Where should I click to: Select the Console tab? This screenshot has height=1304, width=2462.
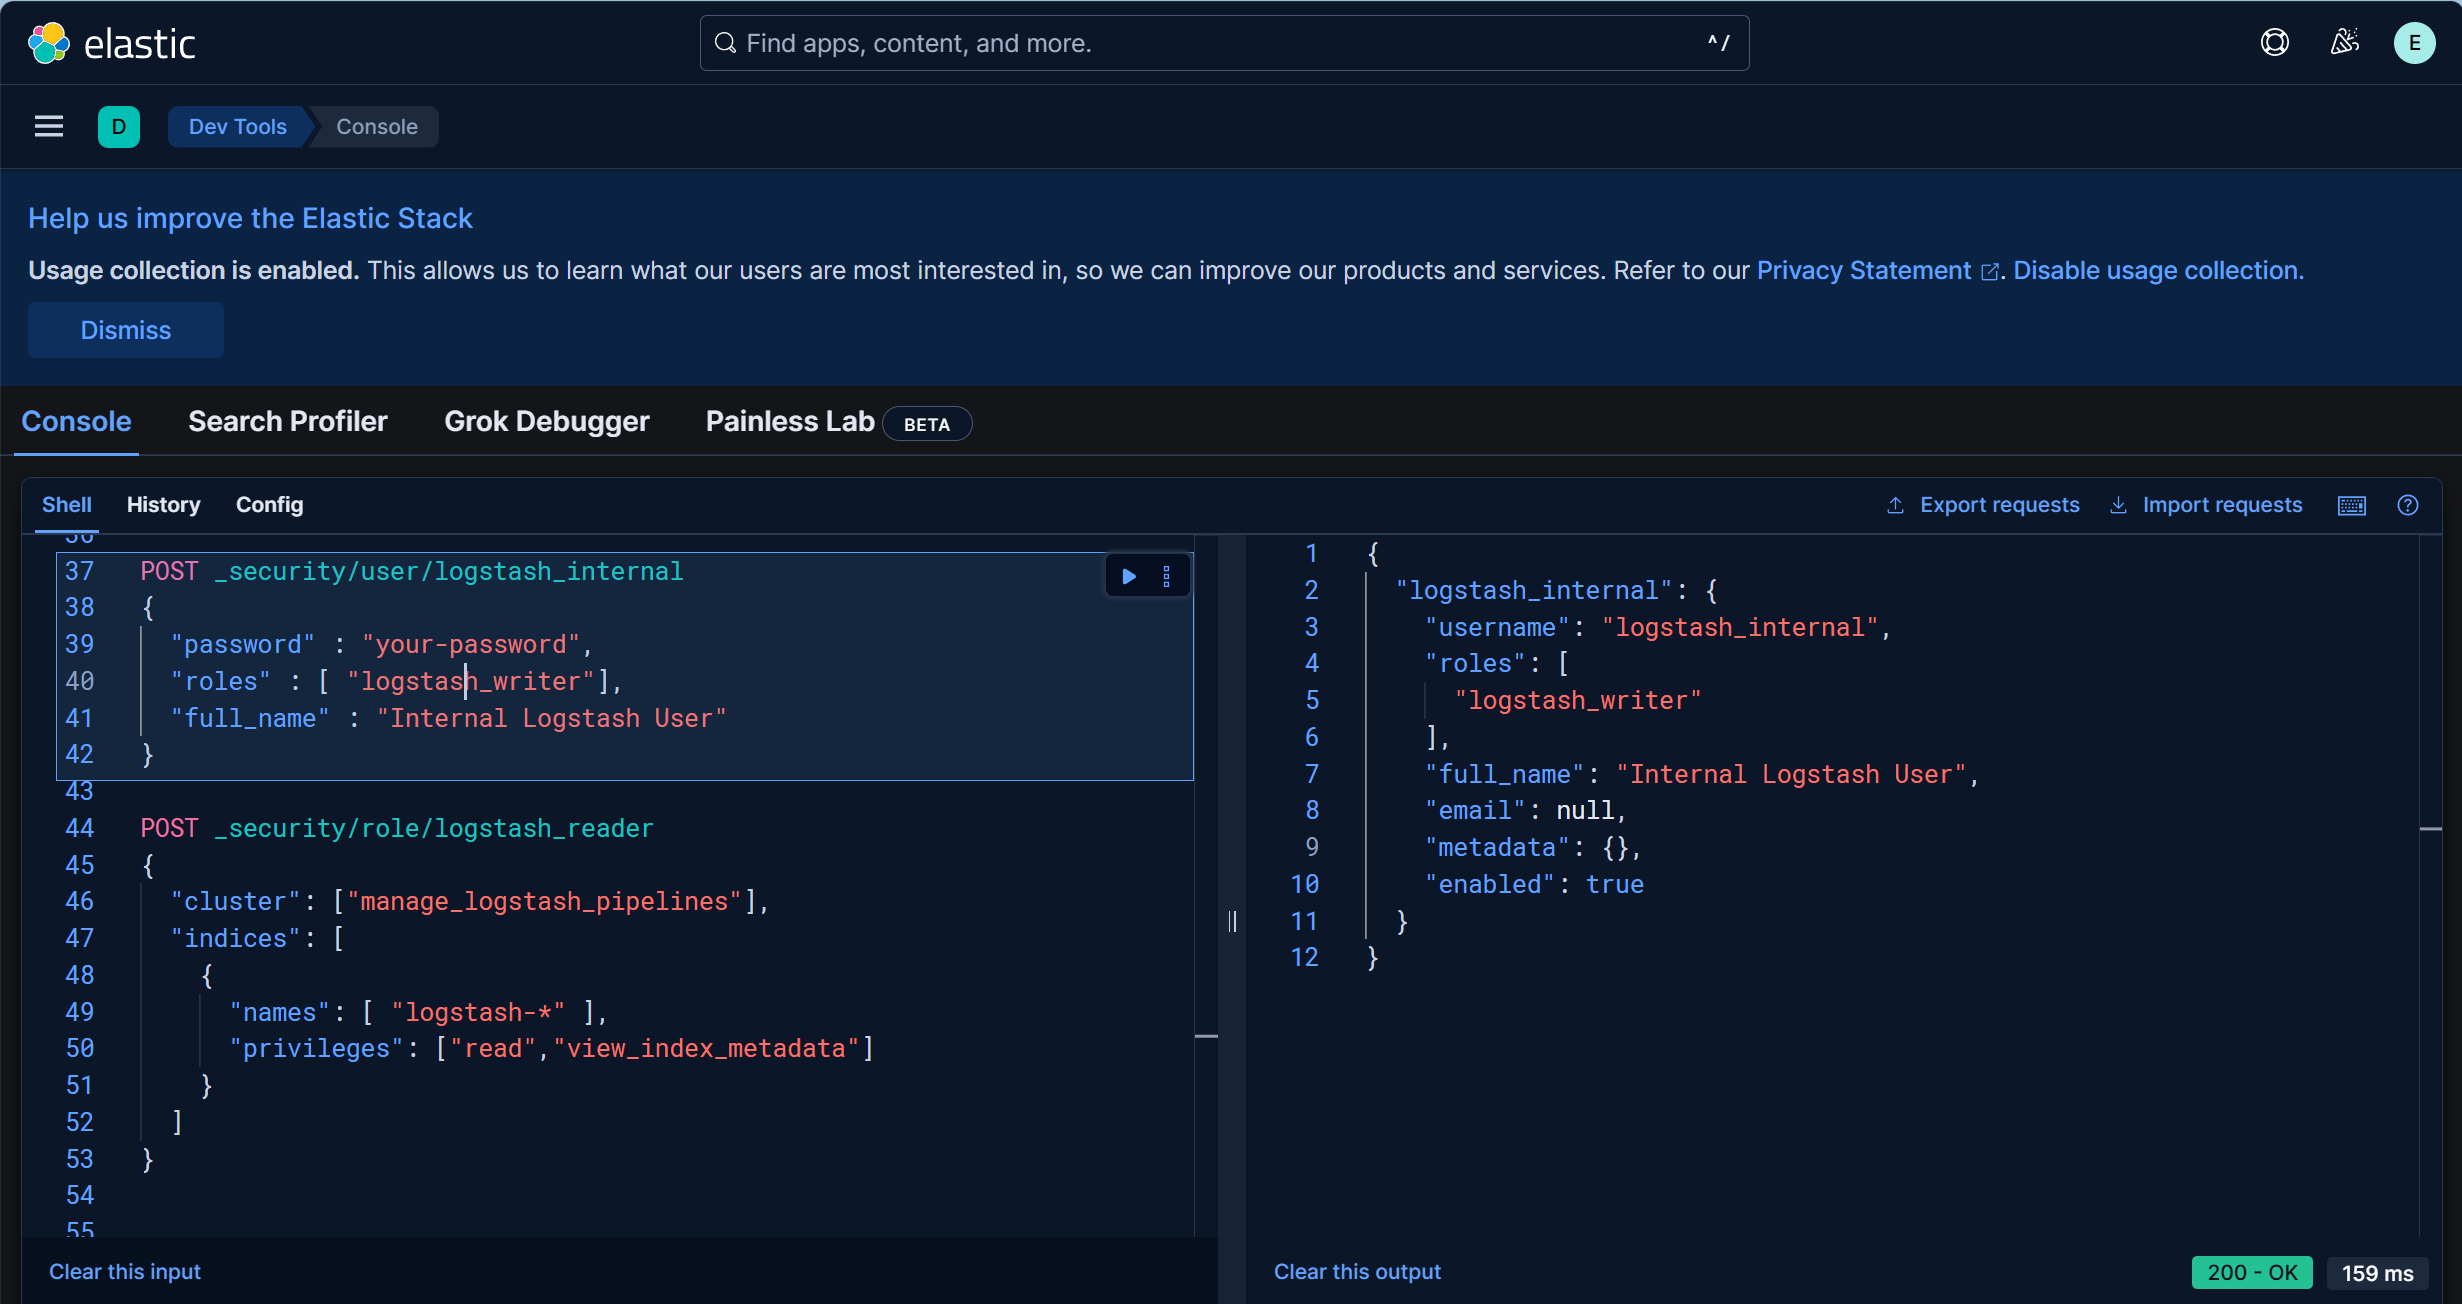77,422
